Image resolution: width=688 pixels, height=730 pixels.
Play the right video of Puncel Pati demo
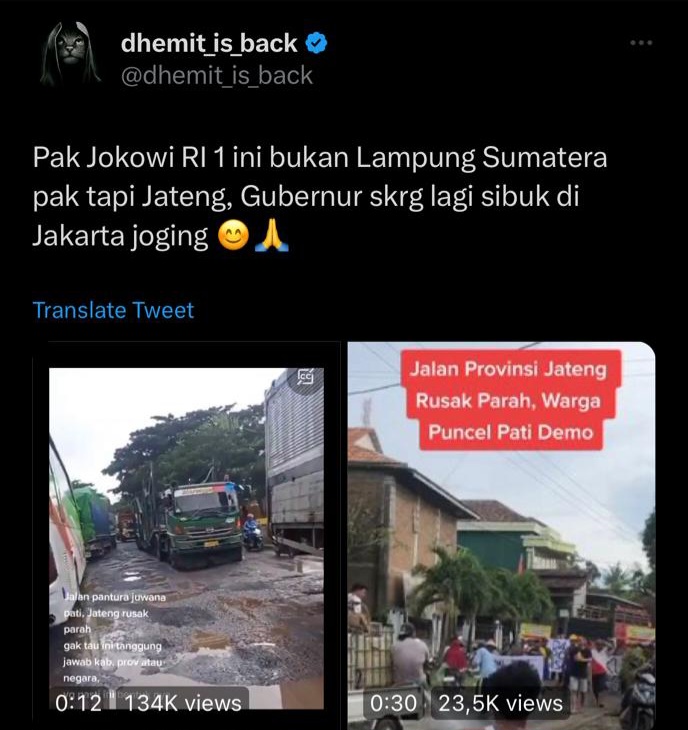pos(501,535)
